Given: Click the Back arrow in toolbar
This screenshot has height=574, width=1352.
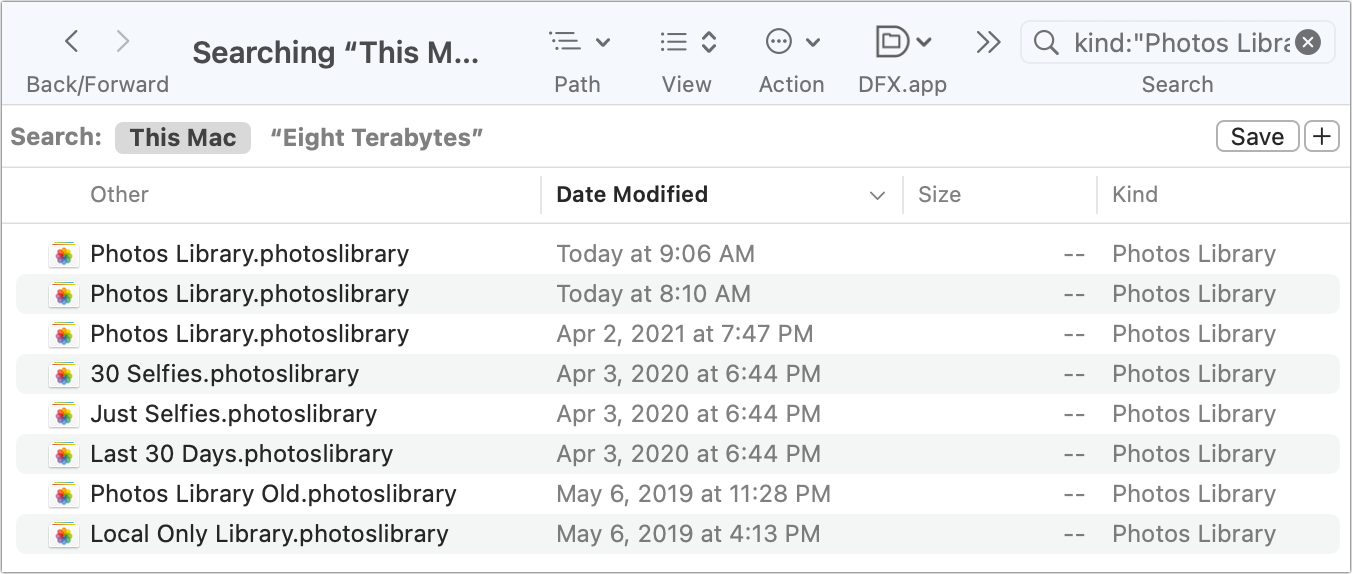Looking at the screenshot, I should click(71, 42).
